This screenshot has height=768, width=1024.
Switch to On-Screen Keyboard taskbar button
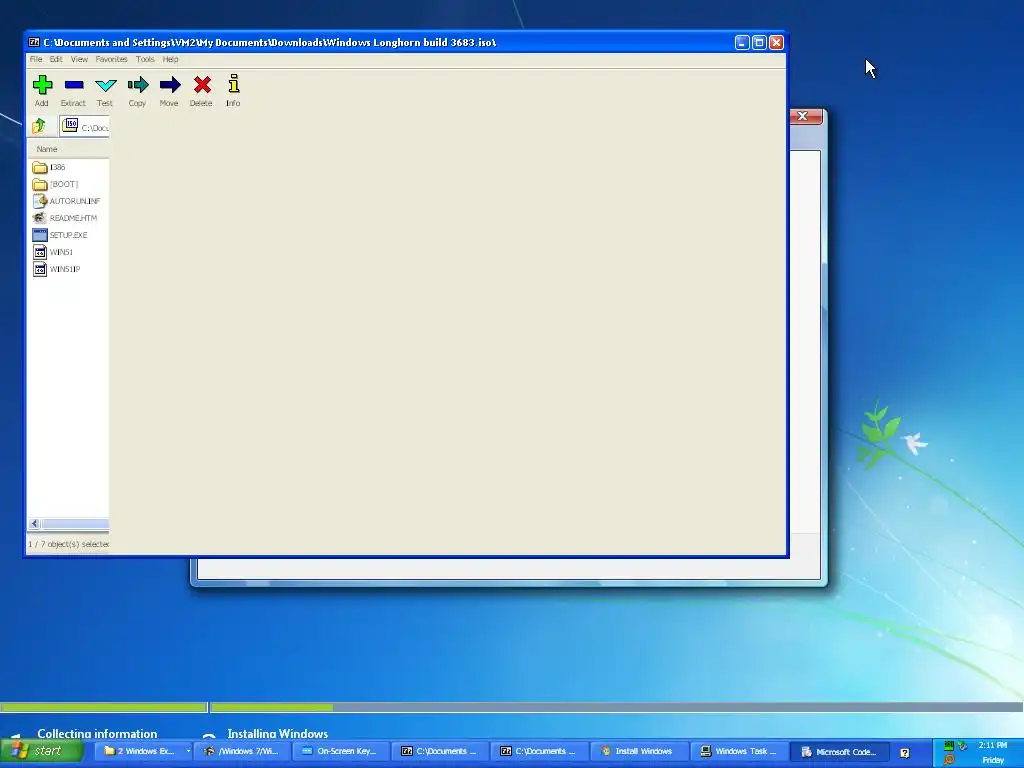pyautogui.click(x=340, y=752)
